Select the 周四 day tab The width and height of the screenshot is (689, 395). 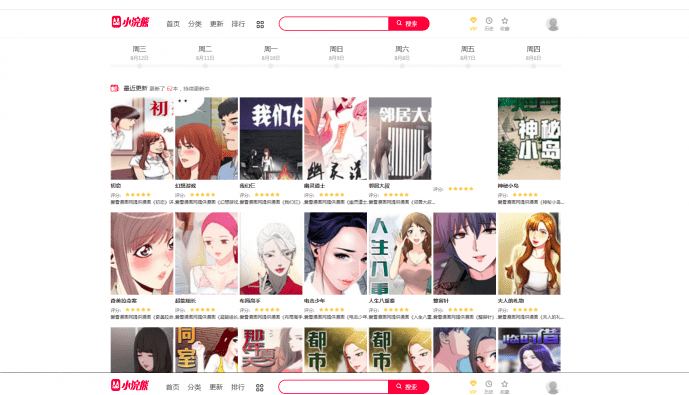533,53
